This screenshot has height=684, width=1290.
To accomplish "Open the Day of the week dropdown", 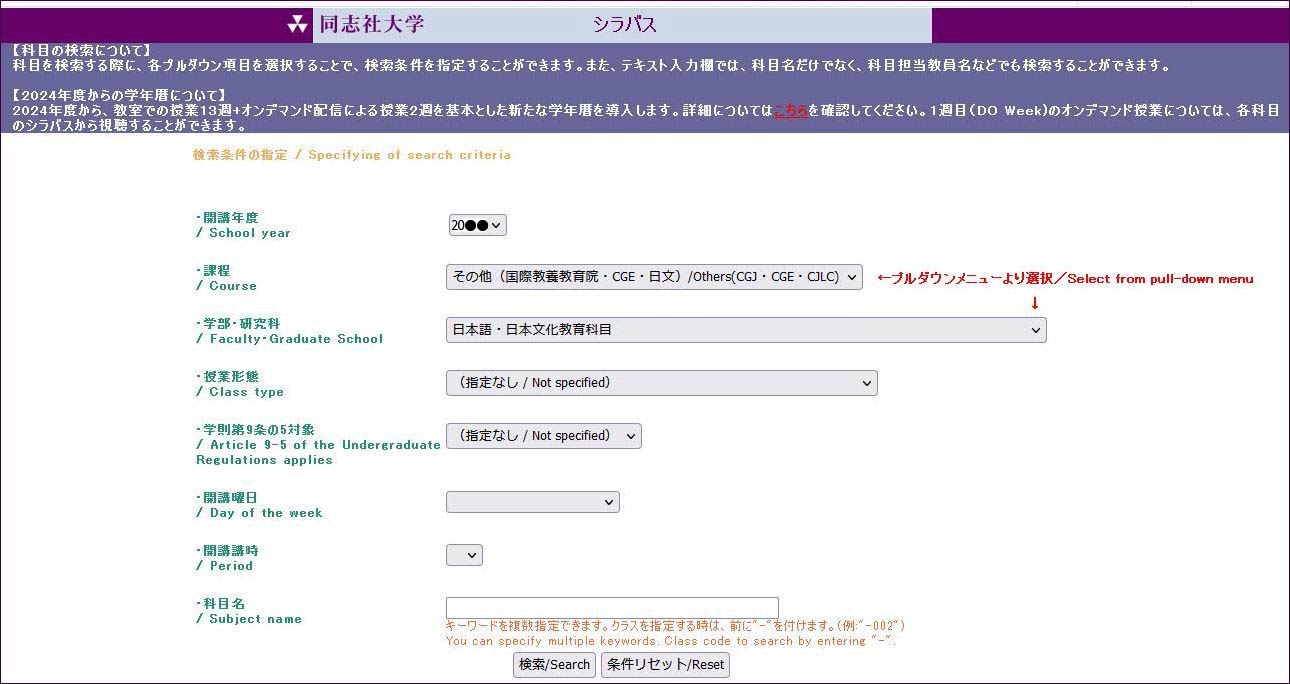I will [532, 502].
